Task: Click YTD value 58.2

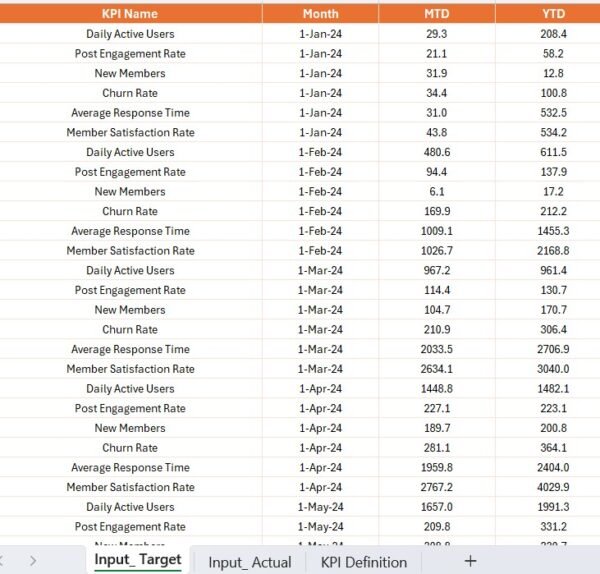Action: [x=553, y=54]
